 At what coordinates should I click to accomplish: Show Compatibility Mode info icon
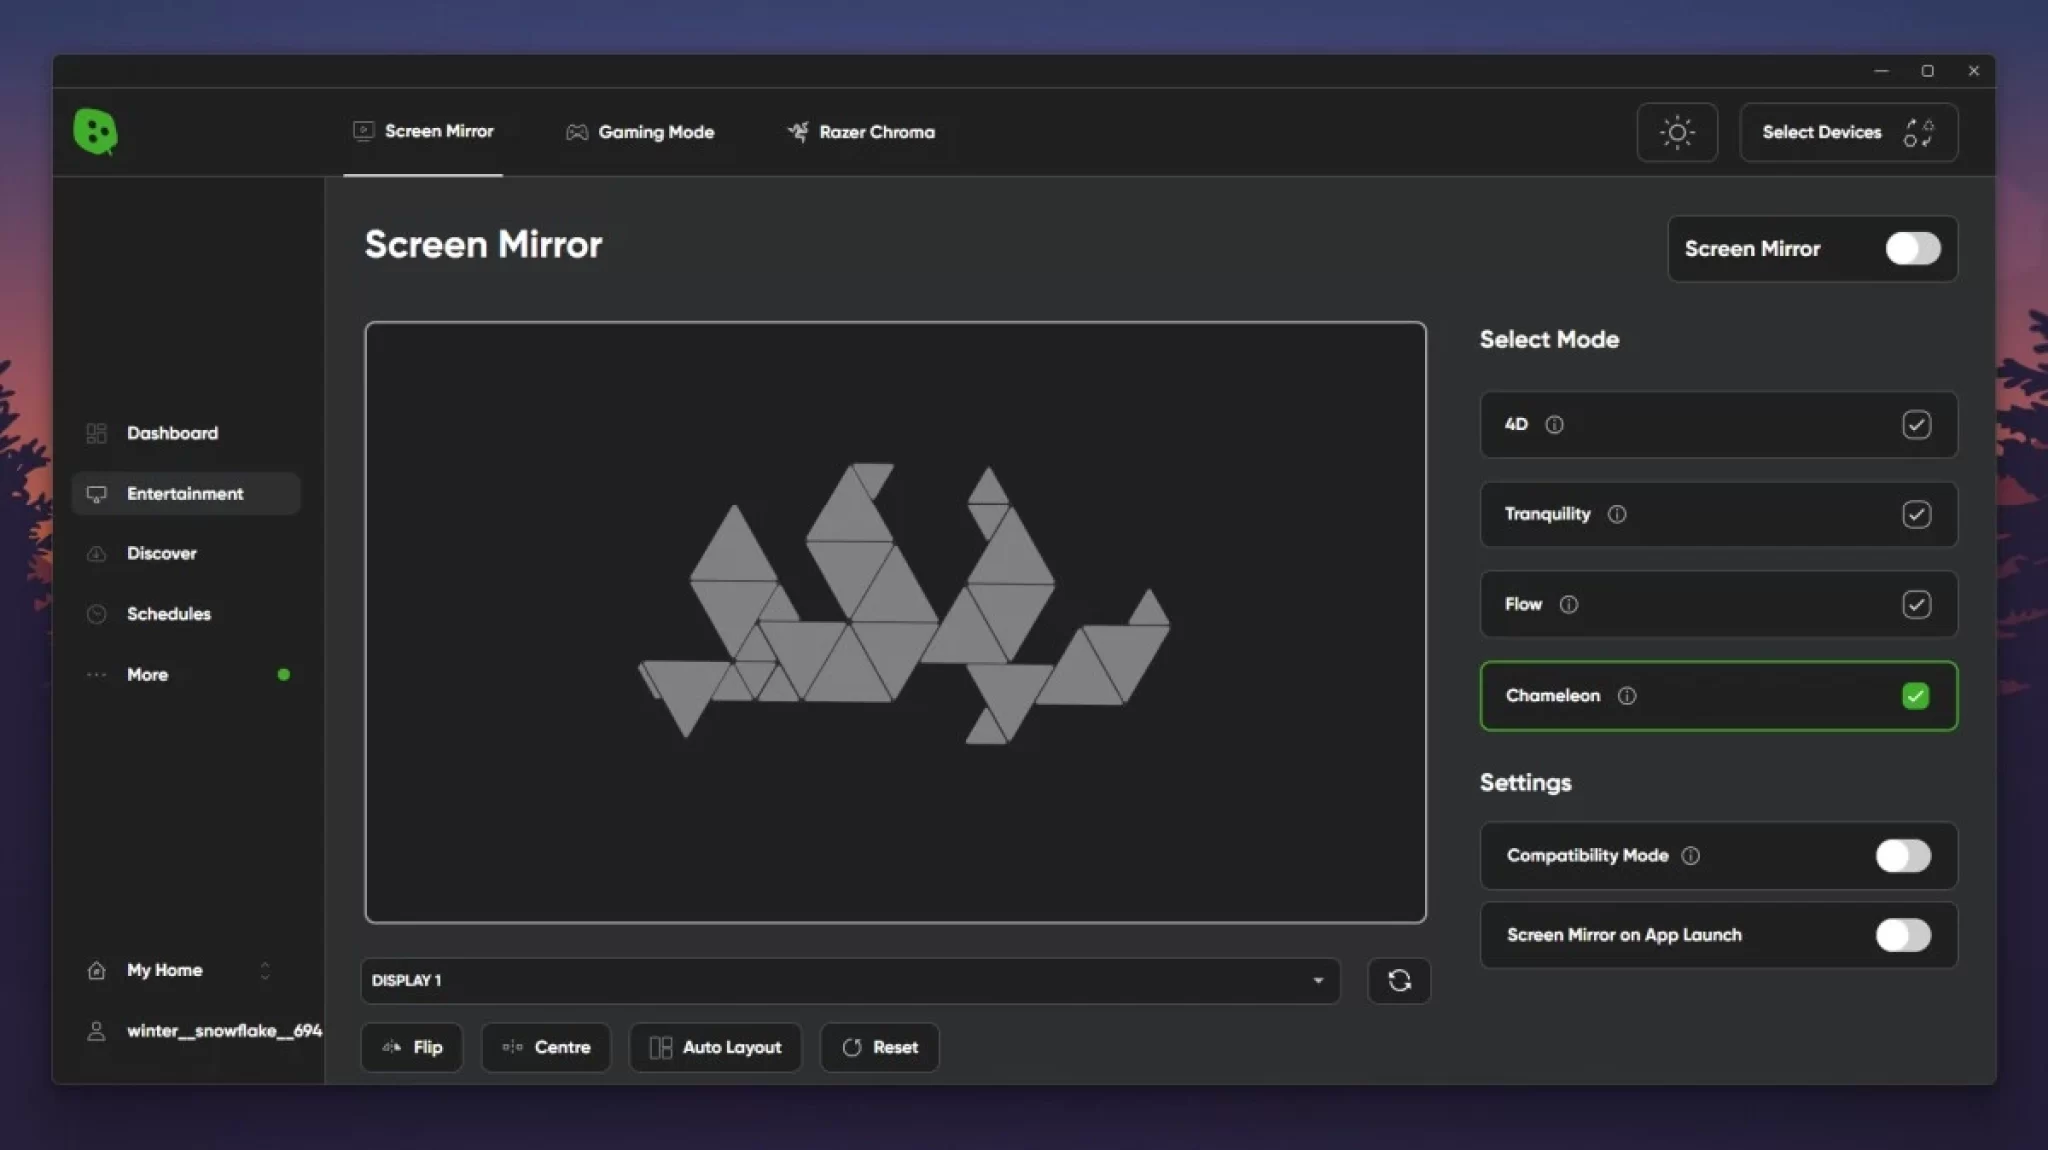tap(1690, 856)
